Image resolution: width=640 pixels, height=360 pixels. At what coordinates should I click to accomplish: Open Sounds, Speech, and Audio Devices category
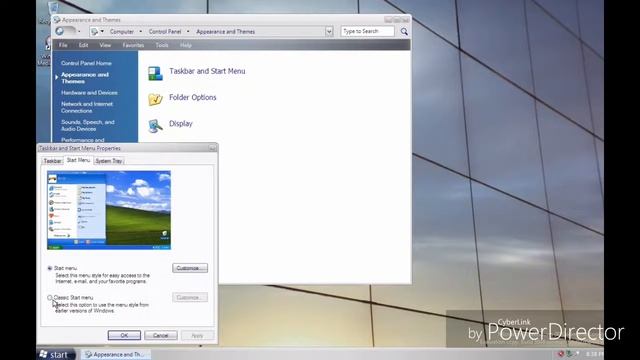88,125
